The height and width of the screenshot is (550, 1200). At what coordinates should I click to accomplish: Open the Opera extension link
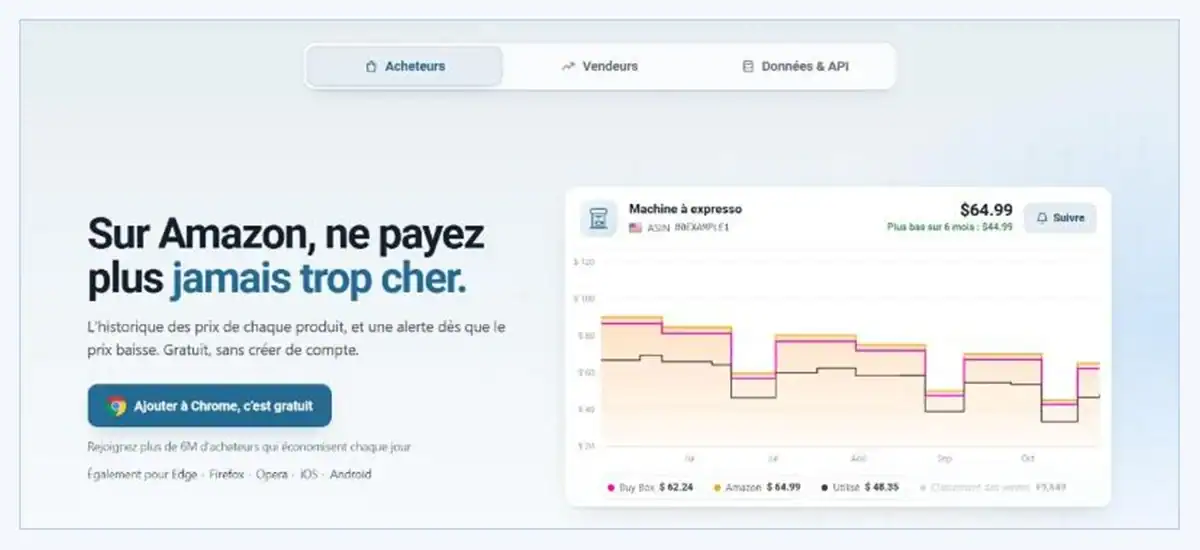tap(272, 474)
